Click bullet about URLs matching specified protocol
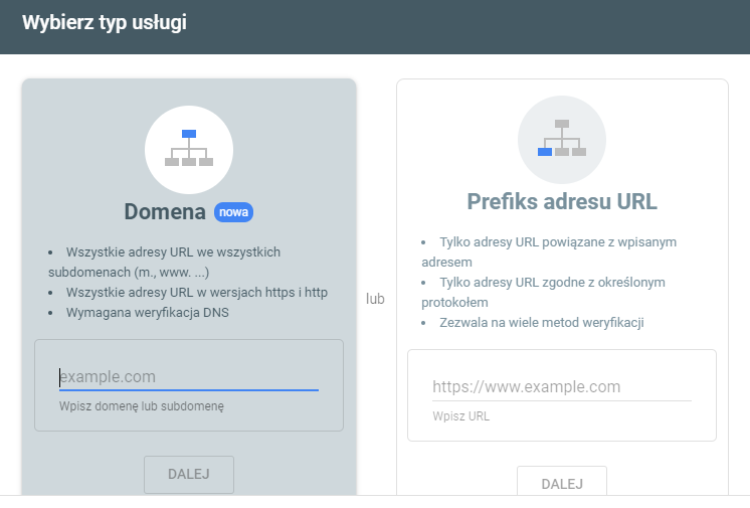 [550, 292]
